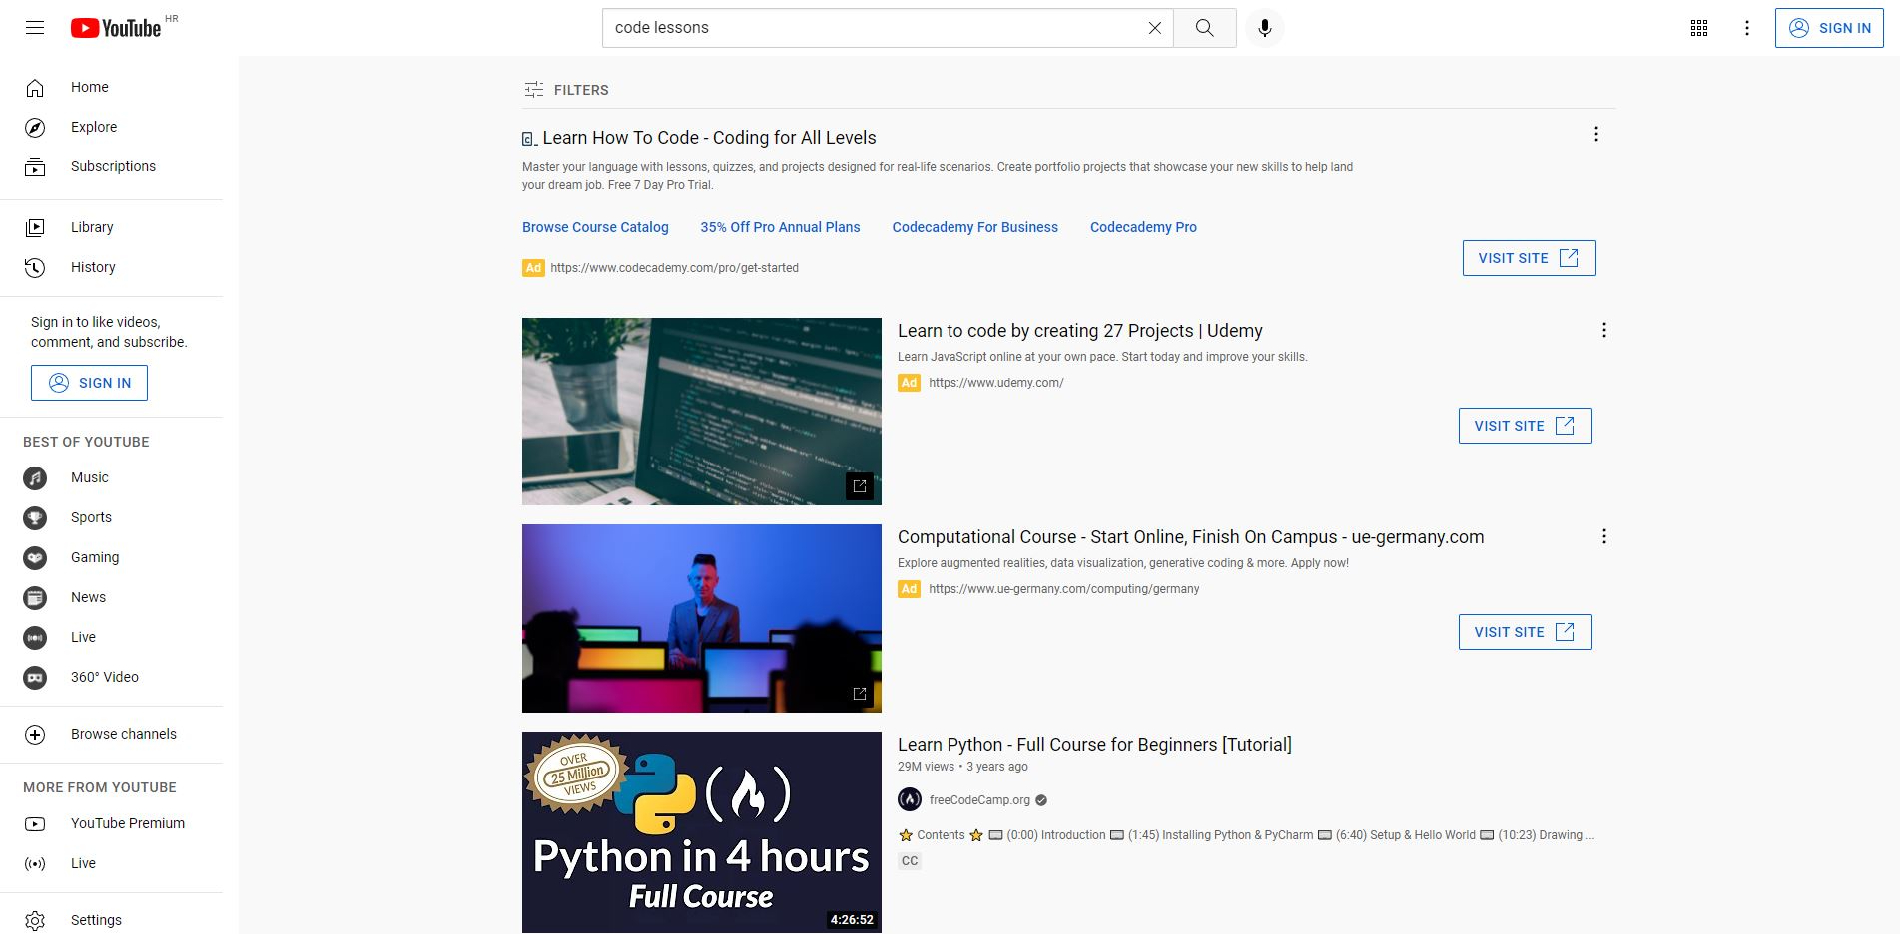Click the ue-germany.com ad URL
Image resolution: width=1902 pixels, height=934 pixels.
pyautogui.click(x=1064, y=589)
